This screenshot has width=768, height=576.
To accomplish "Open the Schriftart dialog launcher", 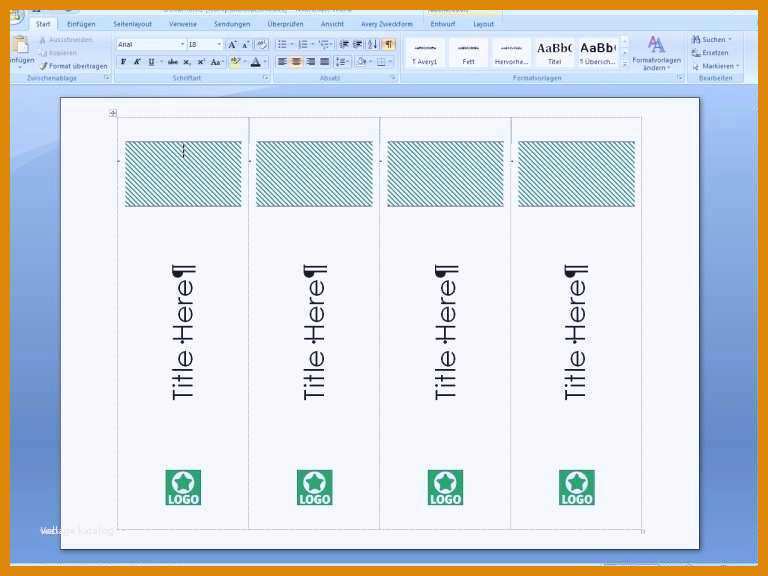I will [265, 78].
